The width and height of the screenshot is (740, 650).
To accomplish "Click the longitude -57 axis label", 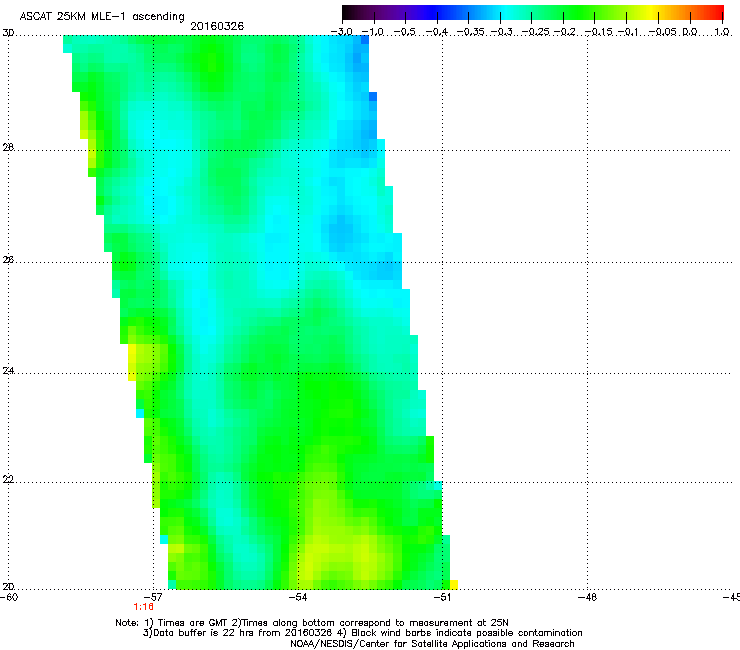I will tap(153, 597).
